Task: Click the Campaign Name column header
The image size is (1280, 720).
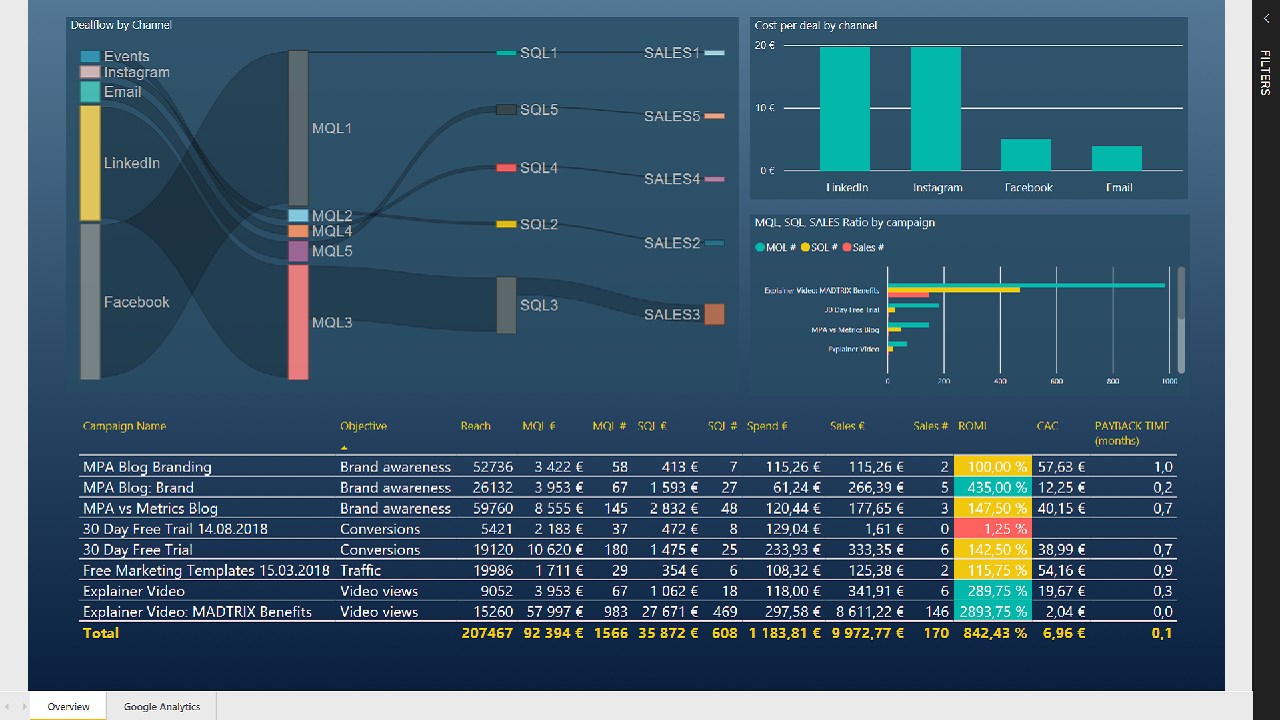Action: point(124,426)
